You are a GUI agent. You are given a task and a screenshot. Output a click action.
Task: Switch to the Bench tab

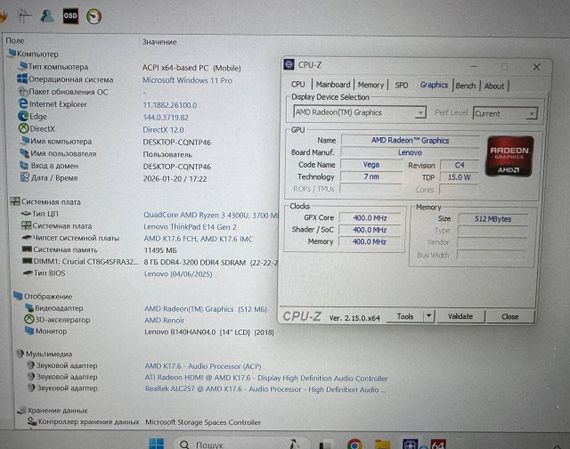[x=466, y=86]
